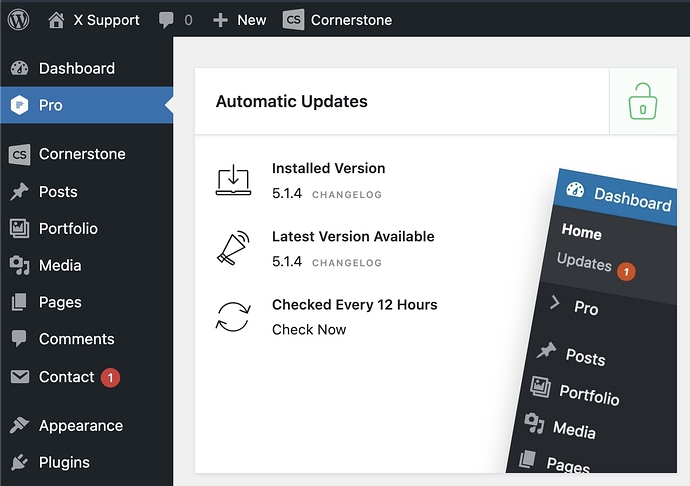Open Appearance in the left sidebar
The height and width of the screenshot is (486, 690).
(81, 426)
